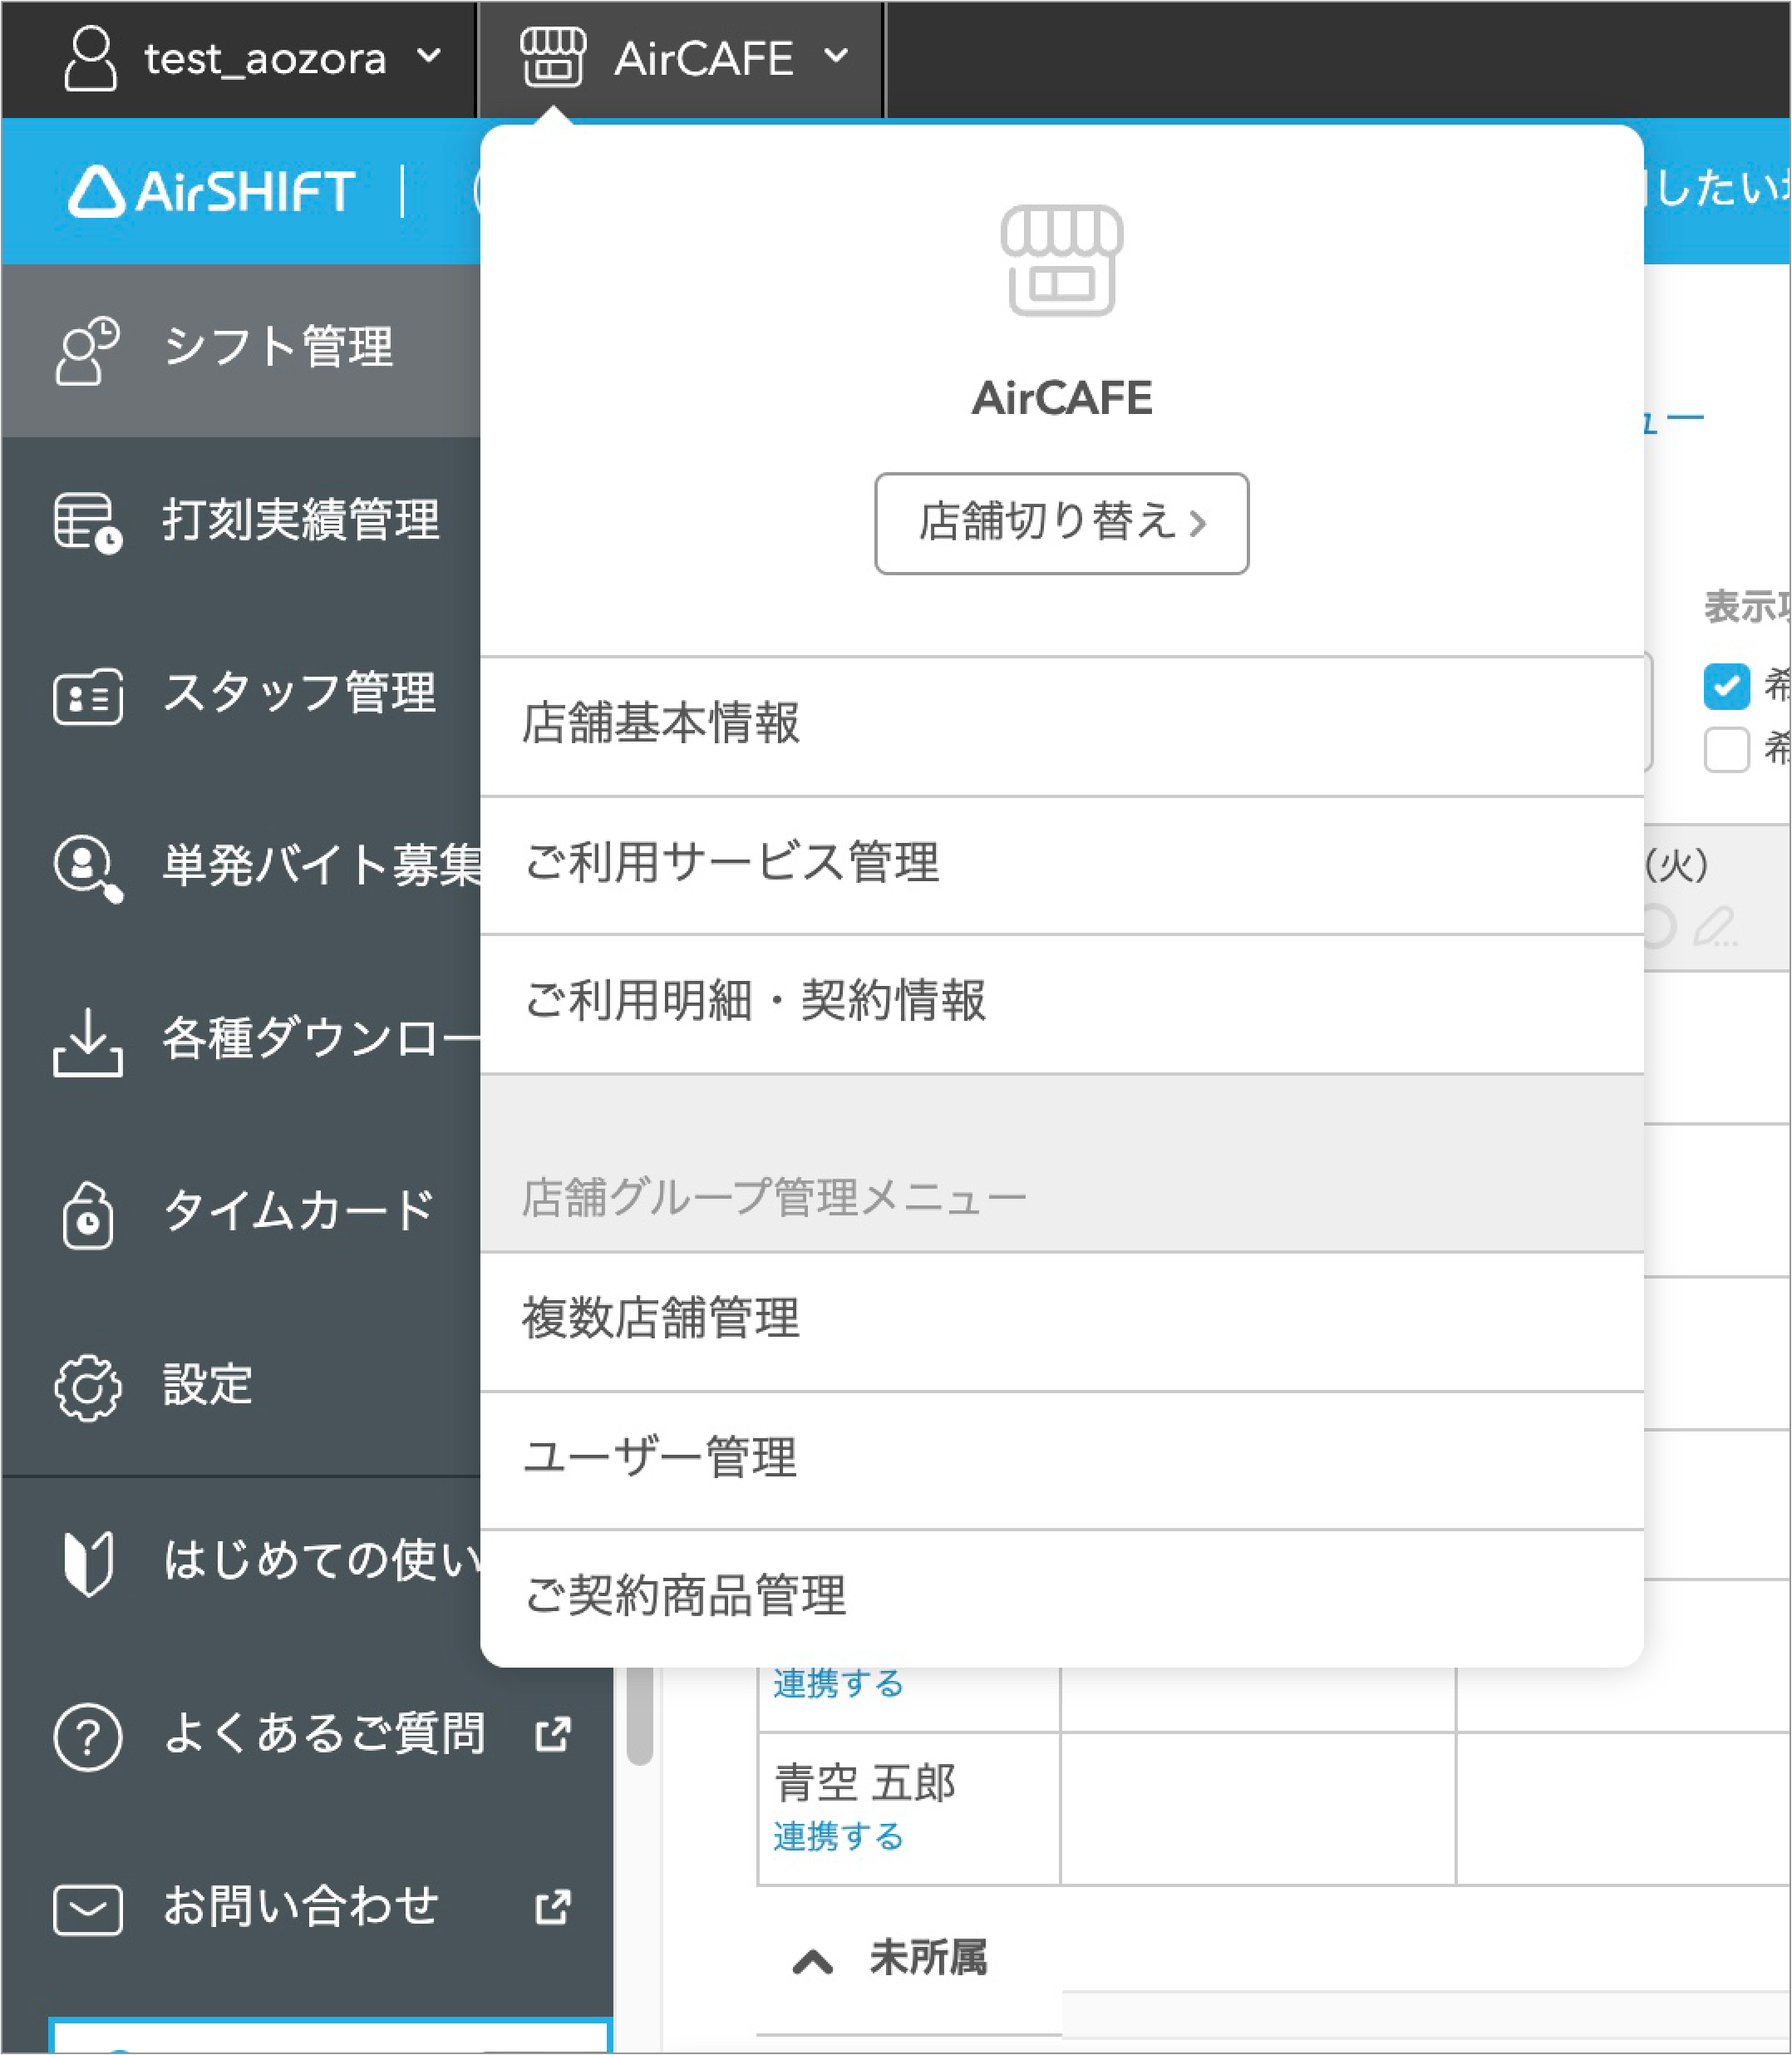Click the envelope icon for お問い合わせ
The image size is (1792, 2055).
tap(87, 1910)
